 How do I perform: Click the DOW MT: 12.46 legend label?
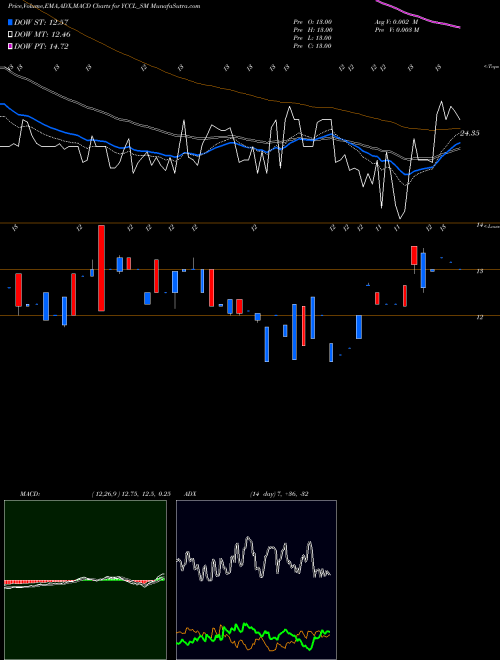click(42, 34)
